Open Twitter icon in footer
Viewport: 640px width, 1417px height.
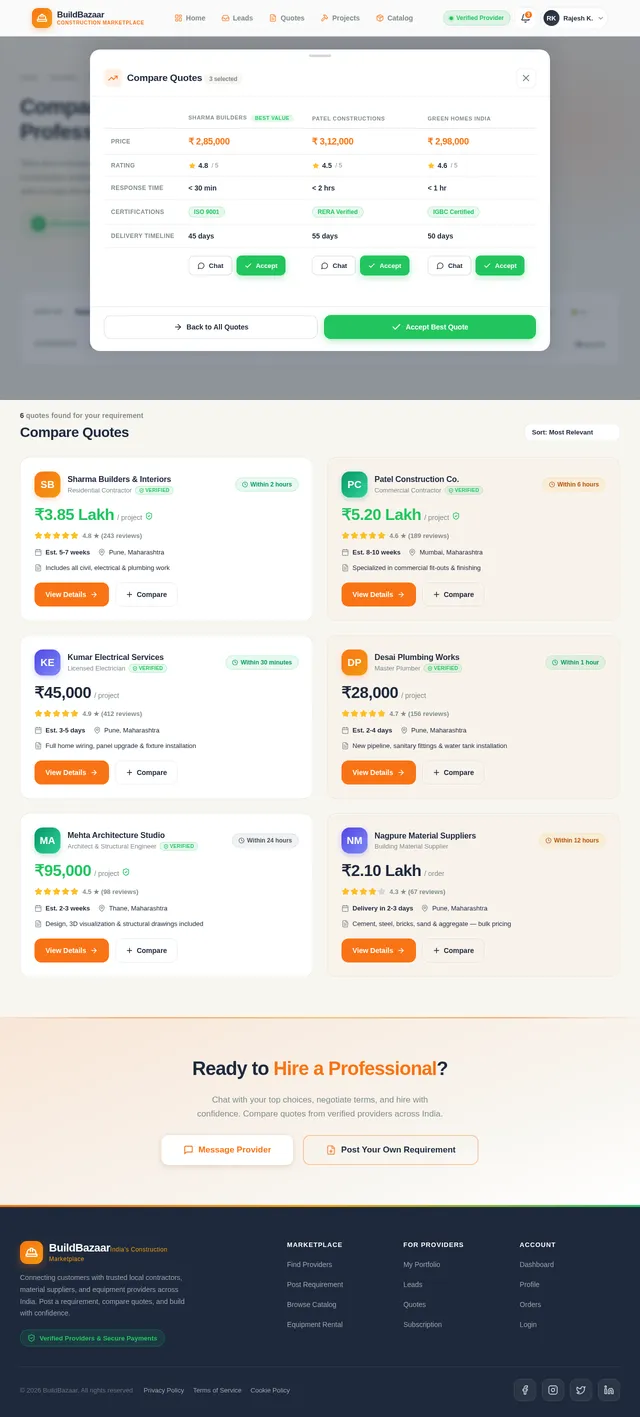(581, 1390)
